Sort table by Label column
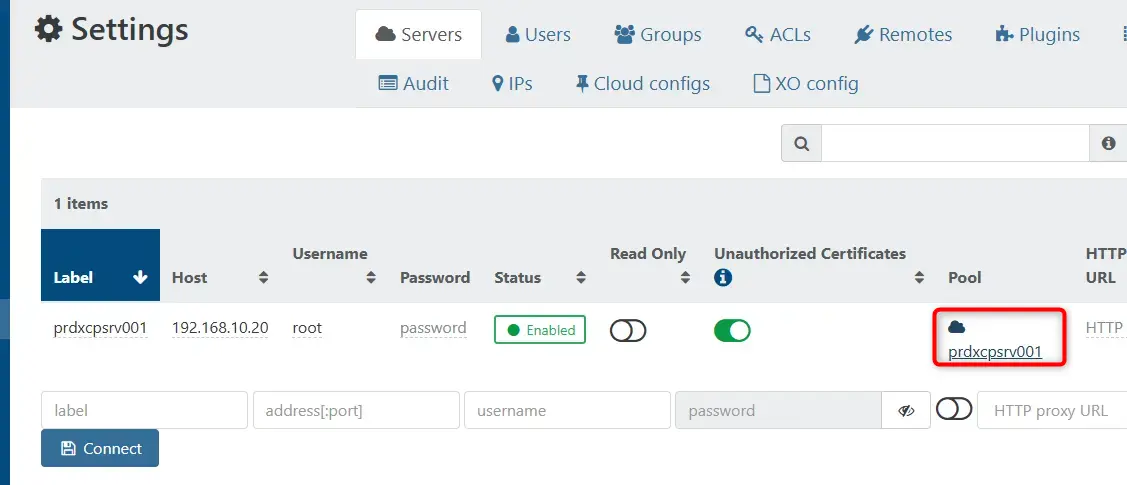Image resolution: width=1127 pixels, height=485 pixels. coord(101,265)
